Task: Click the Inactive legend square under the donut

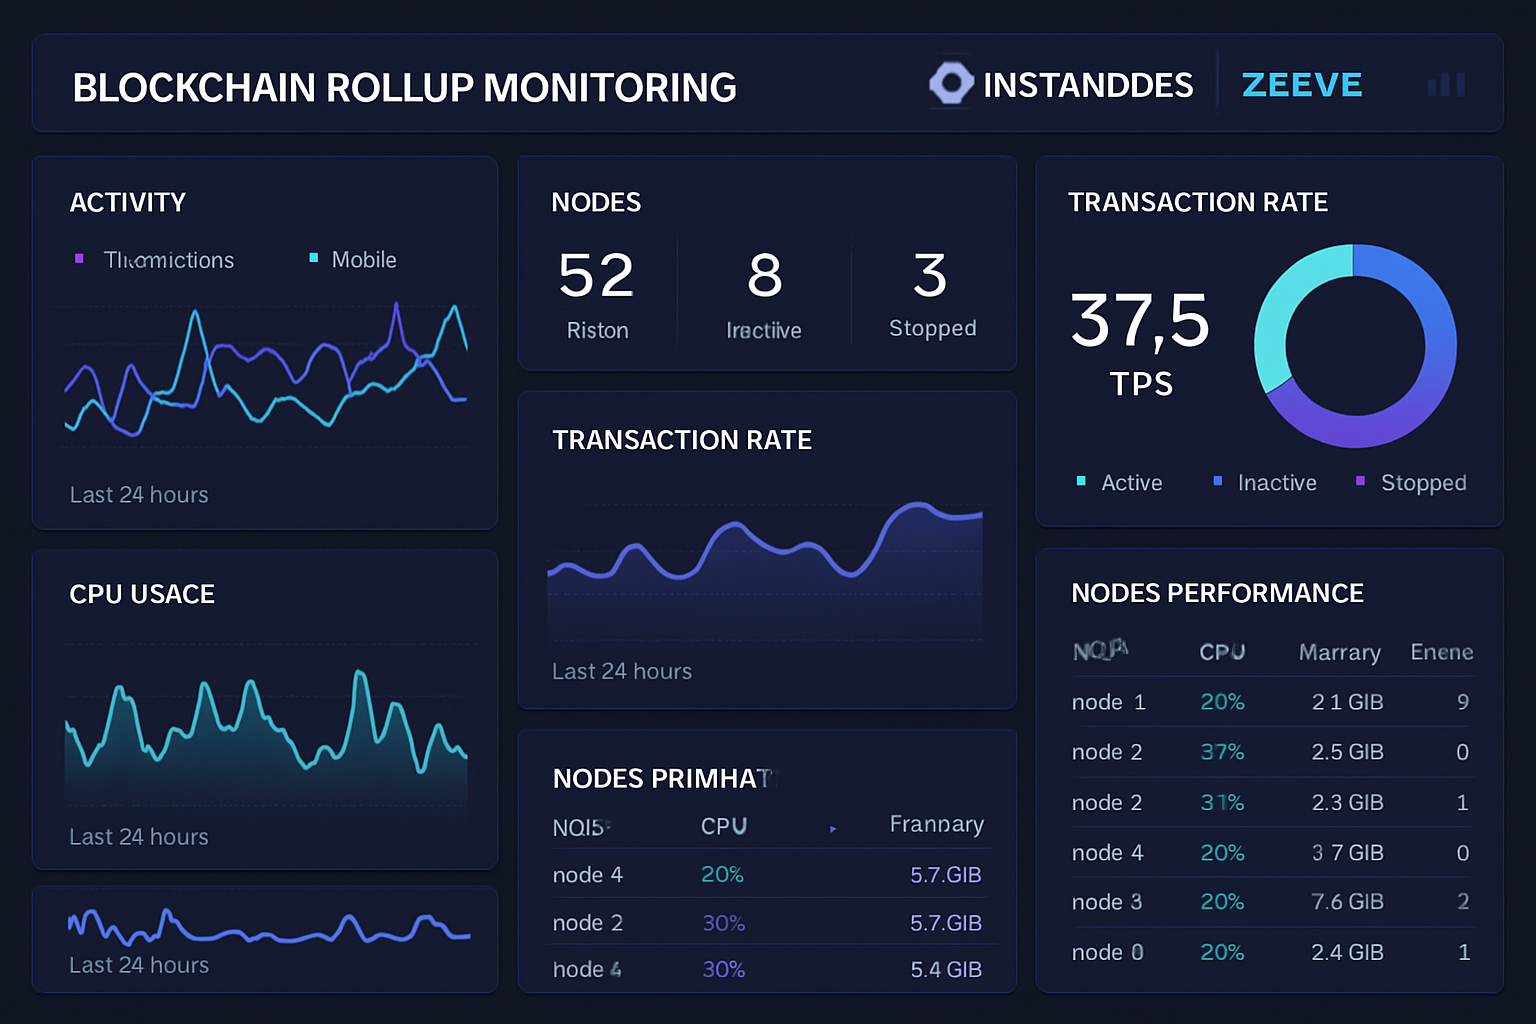Action: tap(1218, 481)
